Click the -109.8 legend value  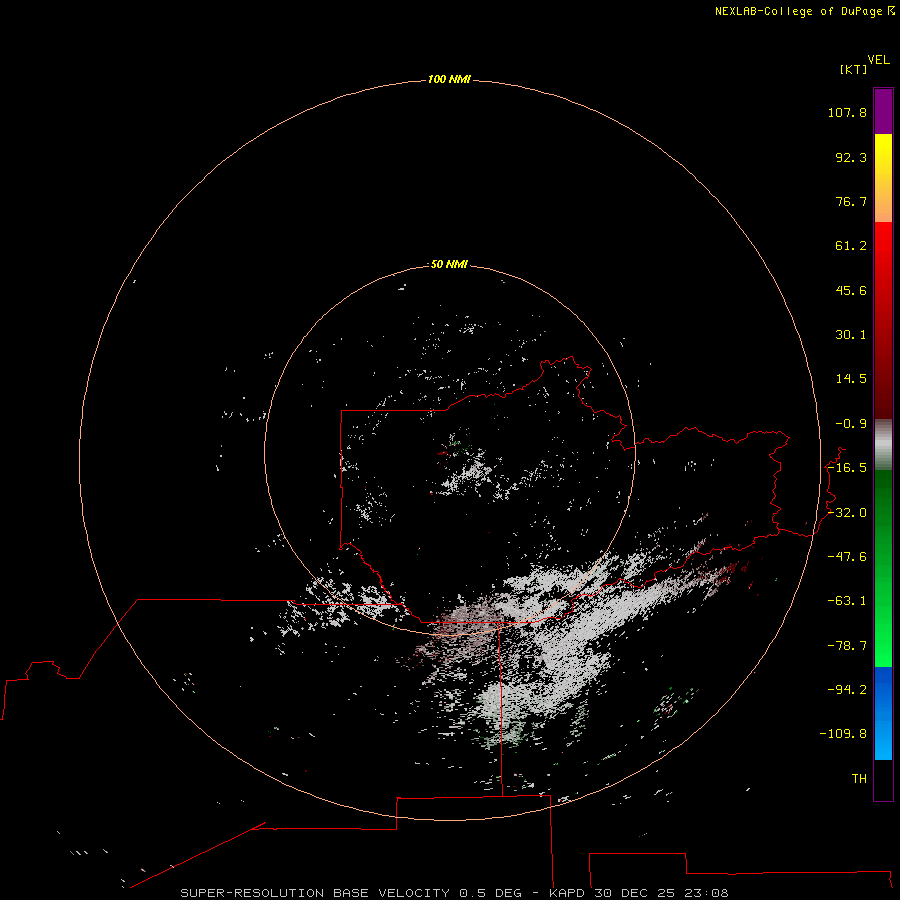tap(843, 734)
